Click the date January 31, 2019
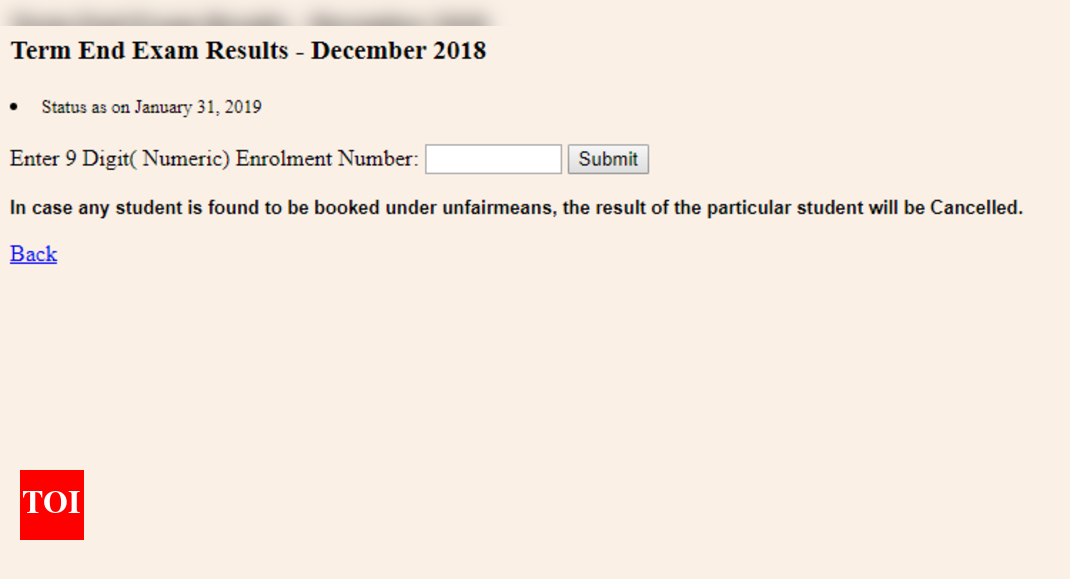Viewport: 1070px width, 579px height. click(198, 107)
